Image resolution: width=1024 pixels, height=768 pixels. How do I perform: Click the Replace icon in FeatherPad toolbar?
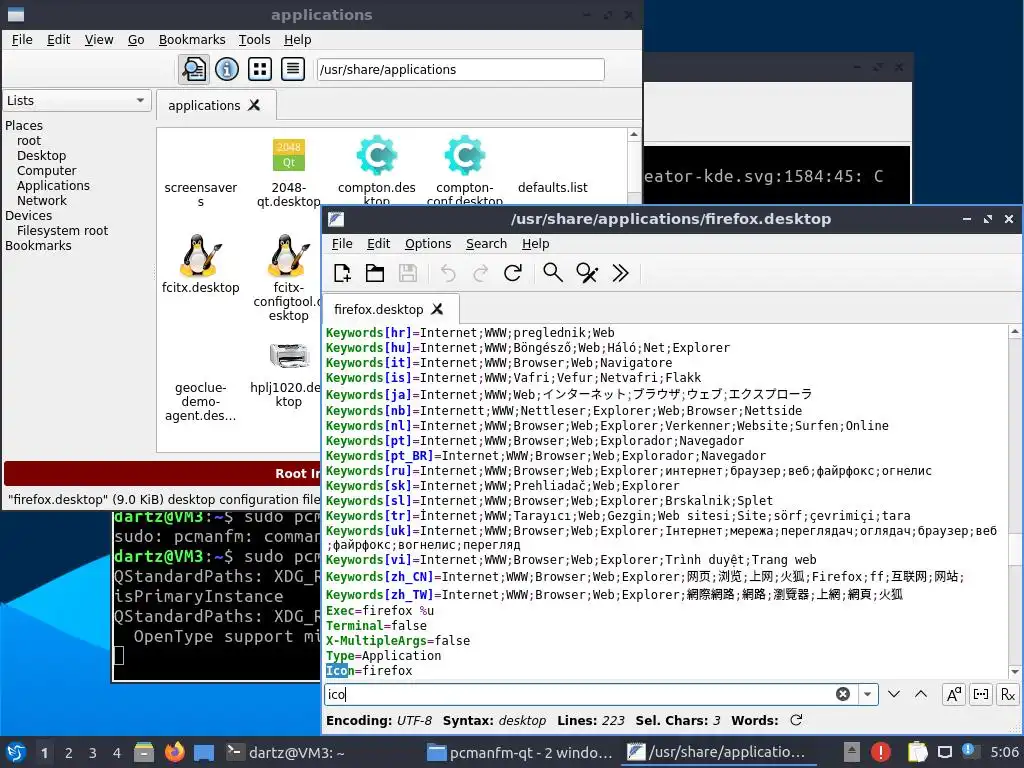(x=586, y=273)
